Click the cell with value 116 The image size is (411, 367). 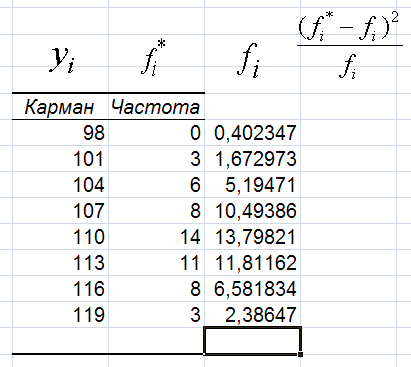[x=60, y=289]
